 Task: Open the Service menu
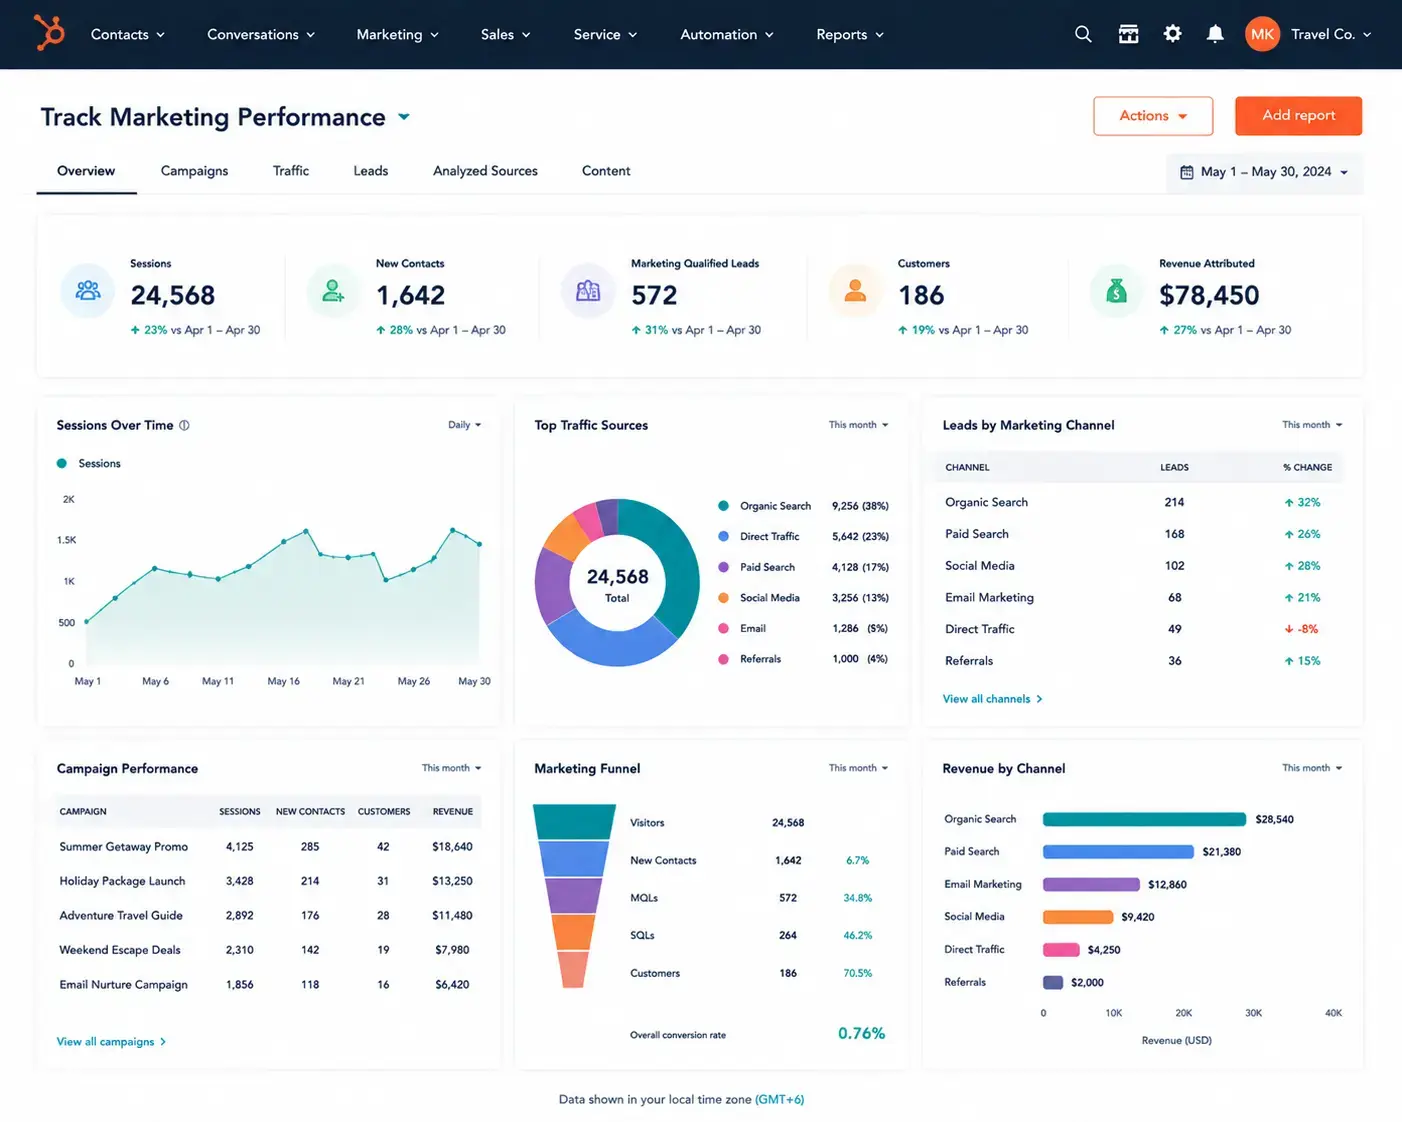(605, 34)
